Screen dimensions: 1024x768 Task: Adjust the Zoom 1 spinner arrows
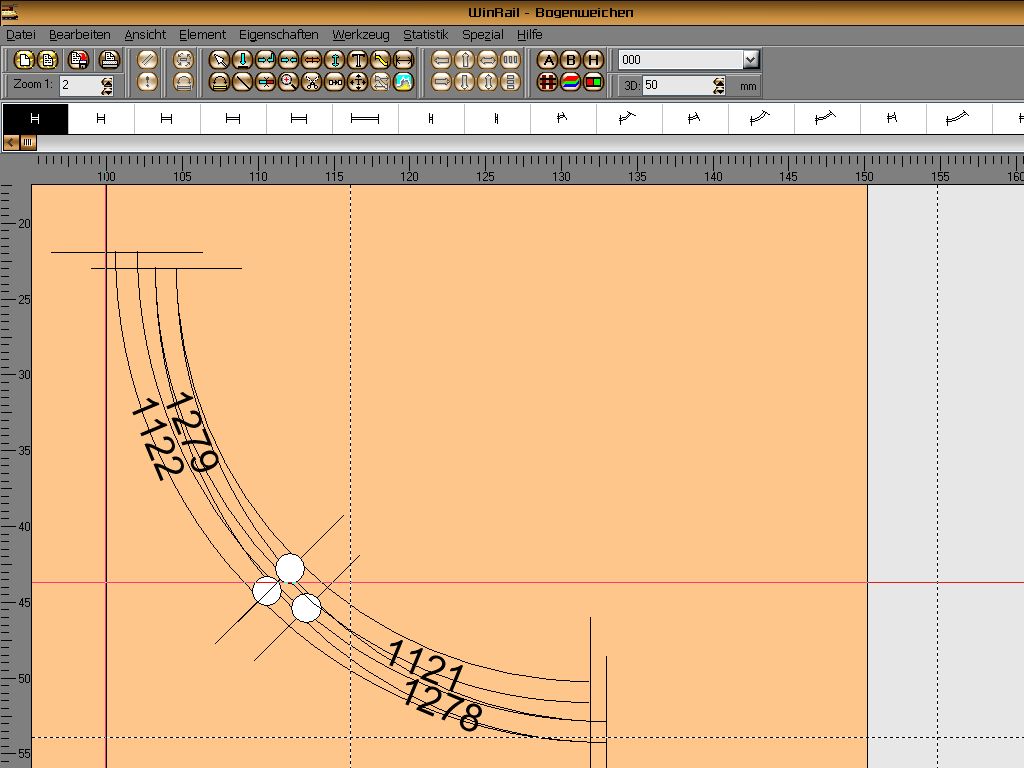coord(105,86)
